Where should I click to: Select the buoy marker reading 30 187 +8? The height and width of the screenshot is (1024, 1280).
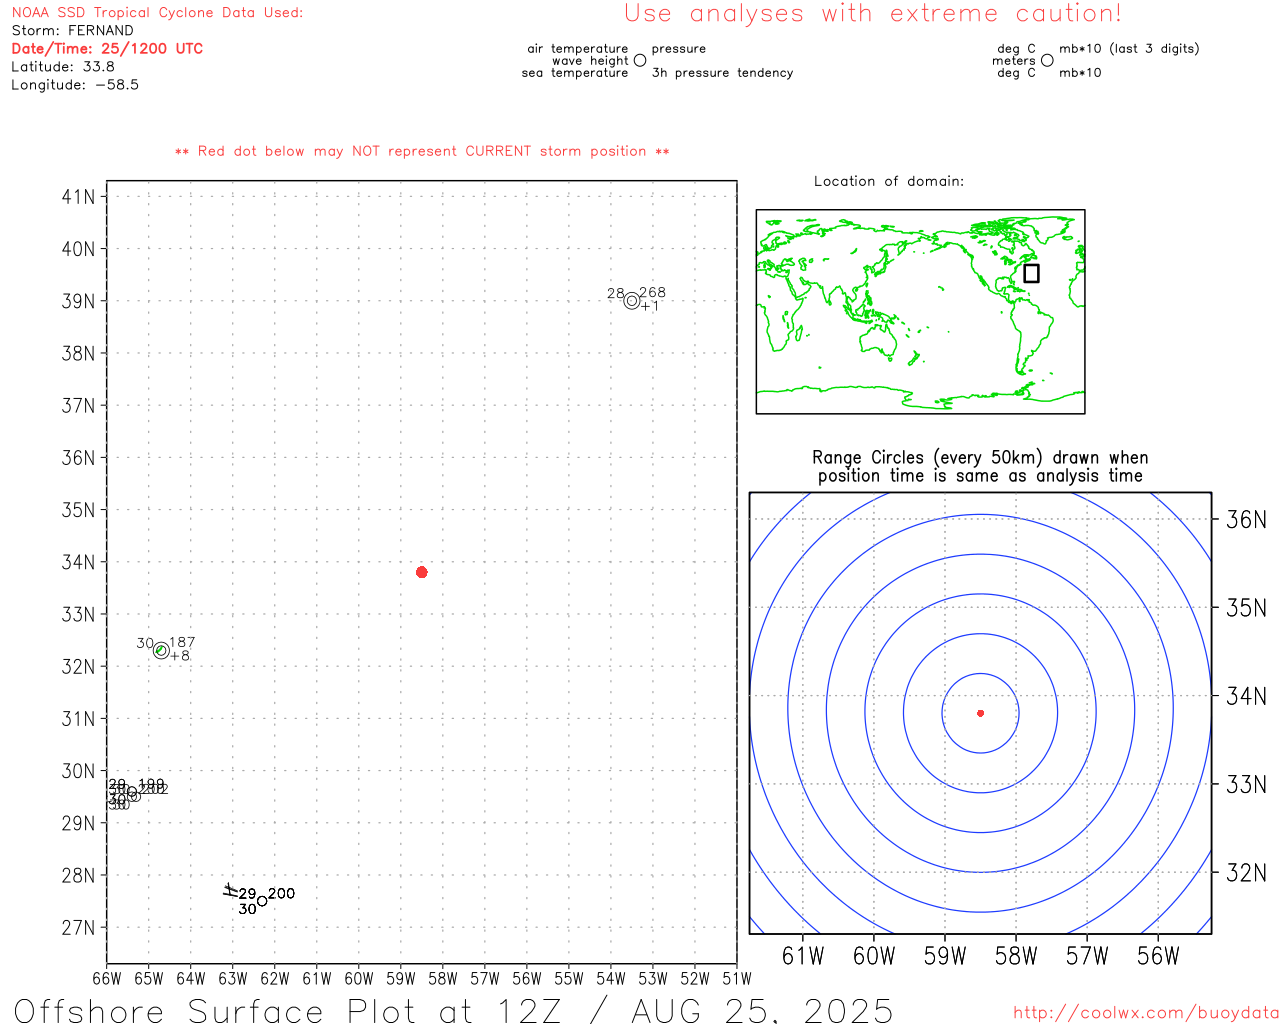pyautogui.click(x=161, y=650)
